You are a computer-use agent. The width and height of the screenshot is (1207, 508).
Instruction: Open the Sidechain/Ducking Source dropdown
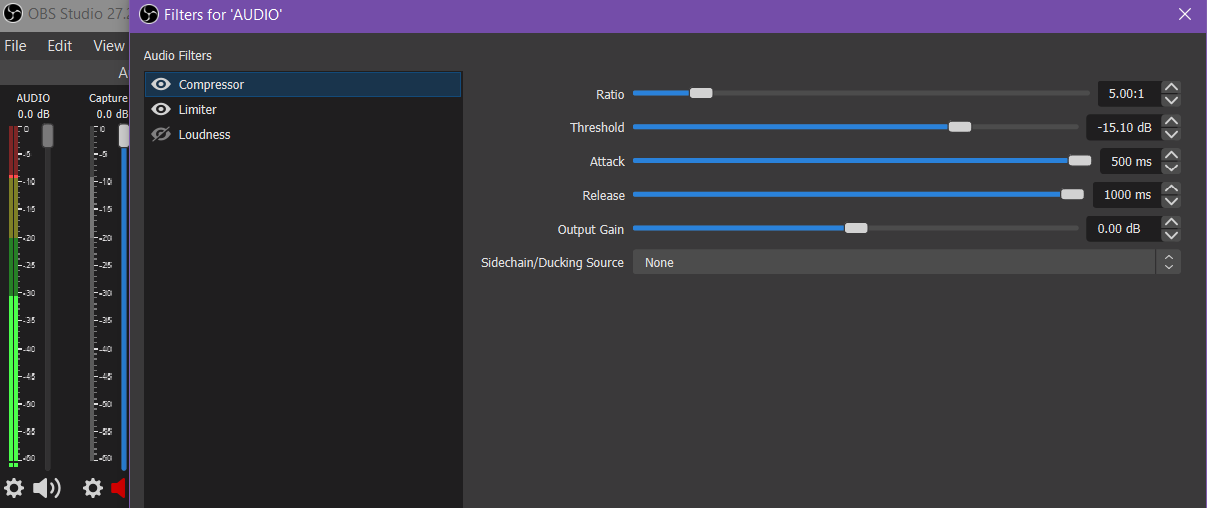pyautogui.click(x=906, y=262)
